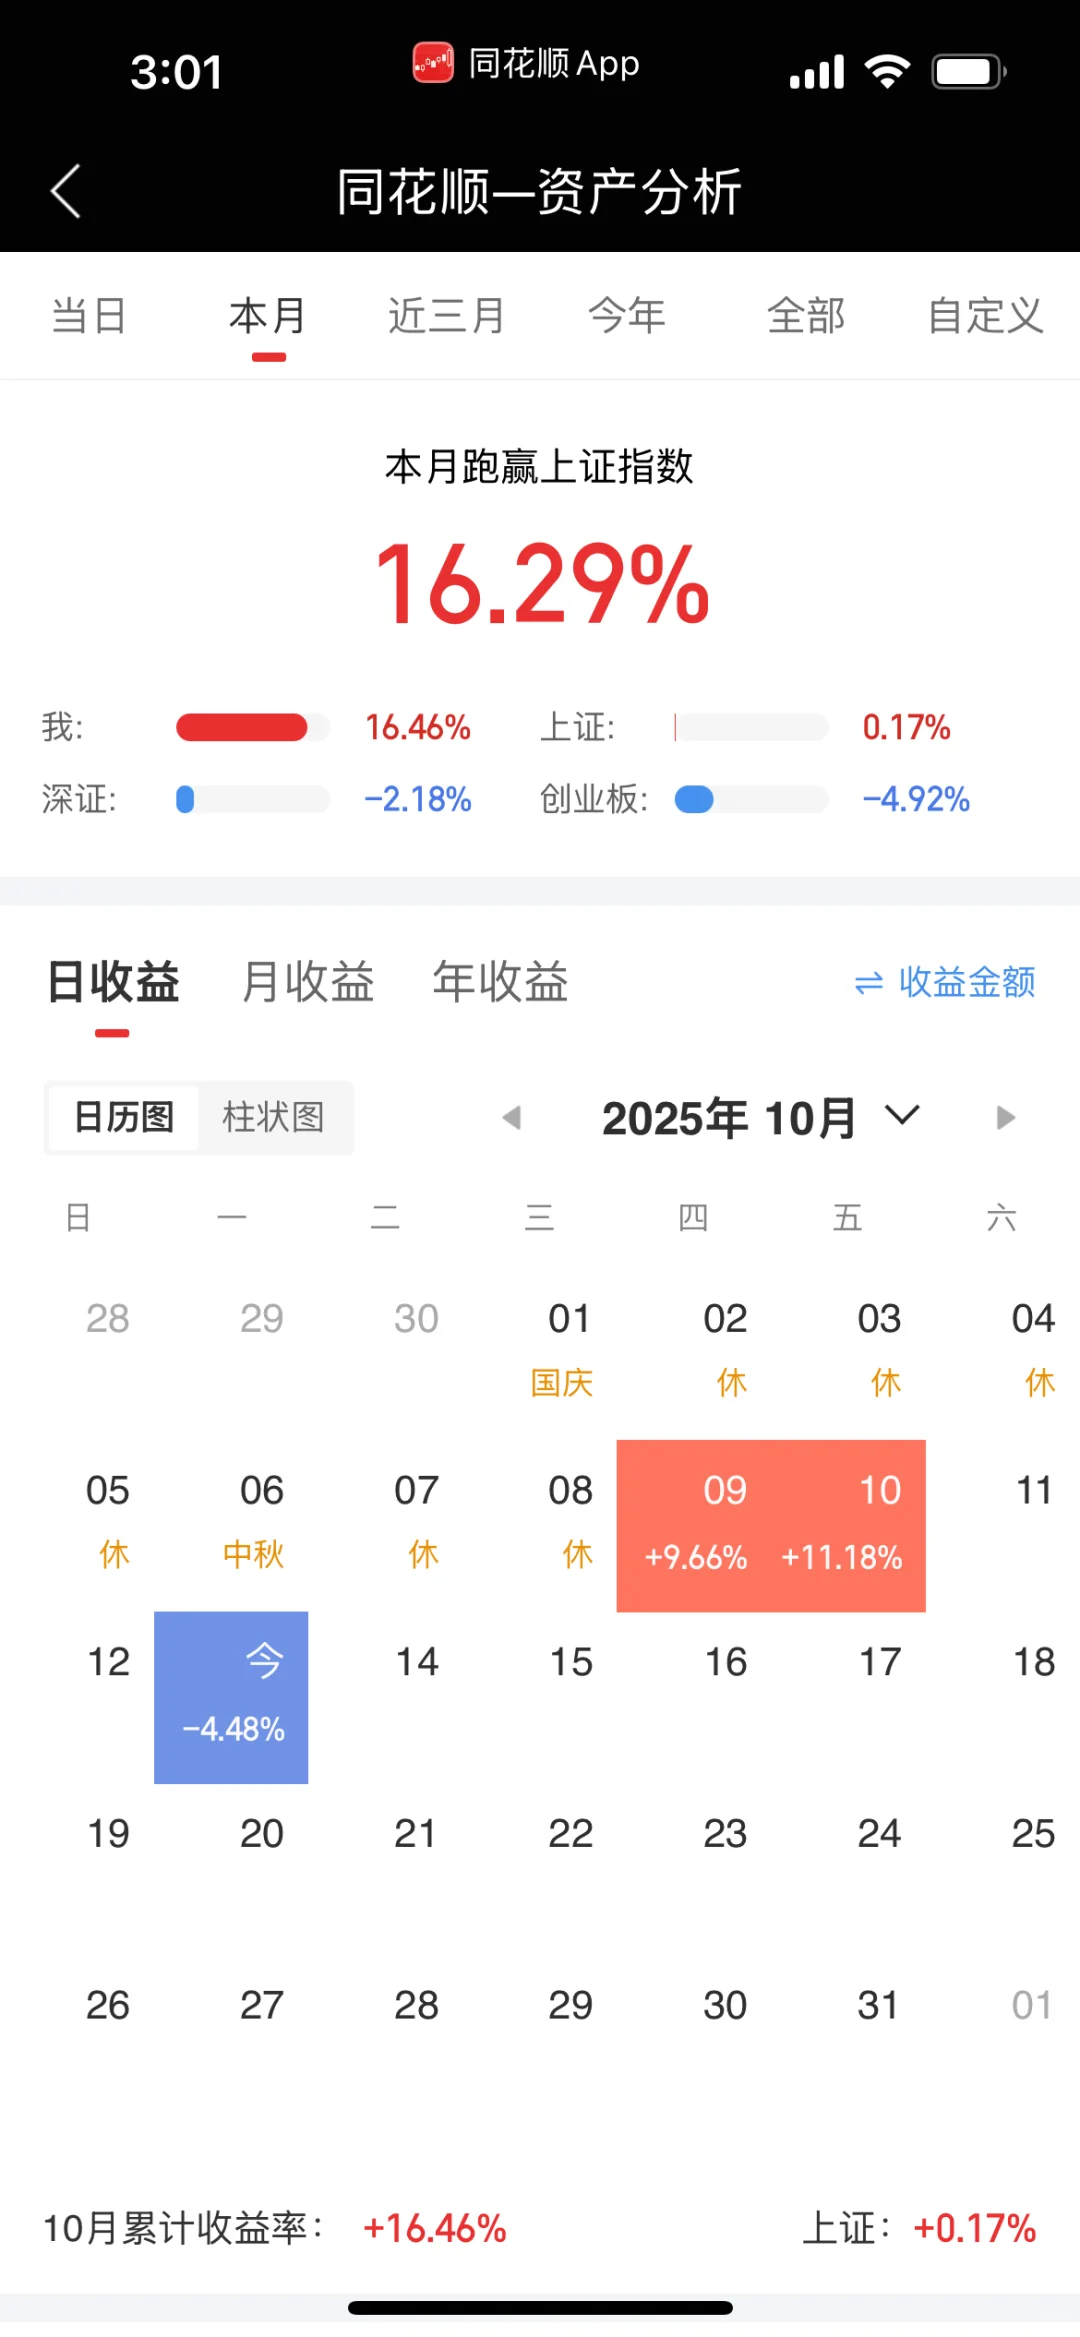This screenshot has width=1080, height=2337.
Task: Tap the Wi-Fi status icon
Action: tap(887, 72)
